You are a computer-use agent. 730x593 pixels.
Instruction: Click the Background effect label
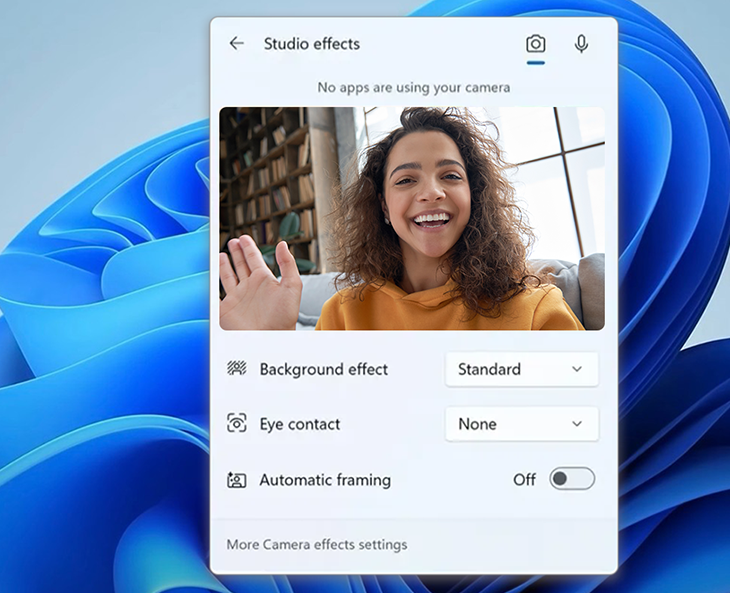coord(323,369)
